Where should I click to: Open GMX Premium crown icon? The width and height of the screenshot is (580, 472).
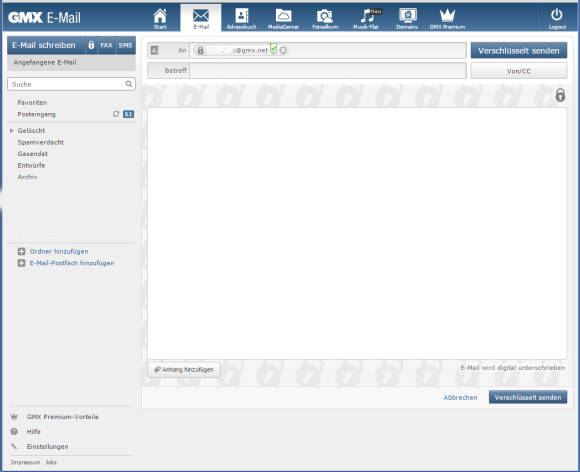[x=447, y=16]
